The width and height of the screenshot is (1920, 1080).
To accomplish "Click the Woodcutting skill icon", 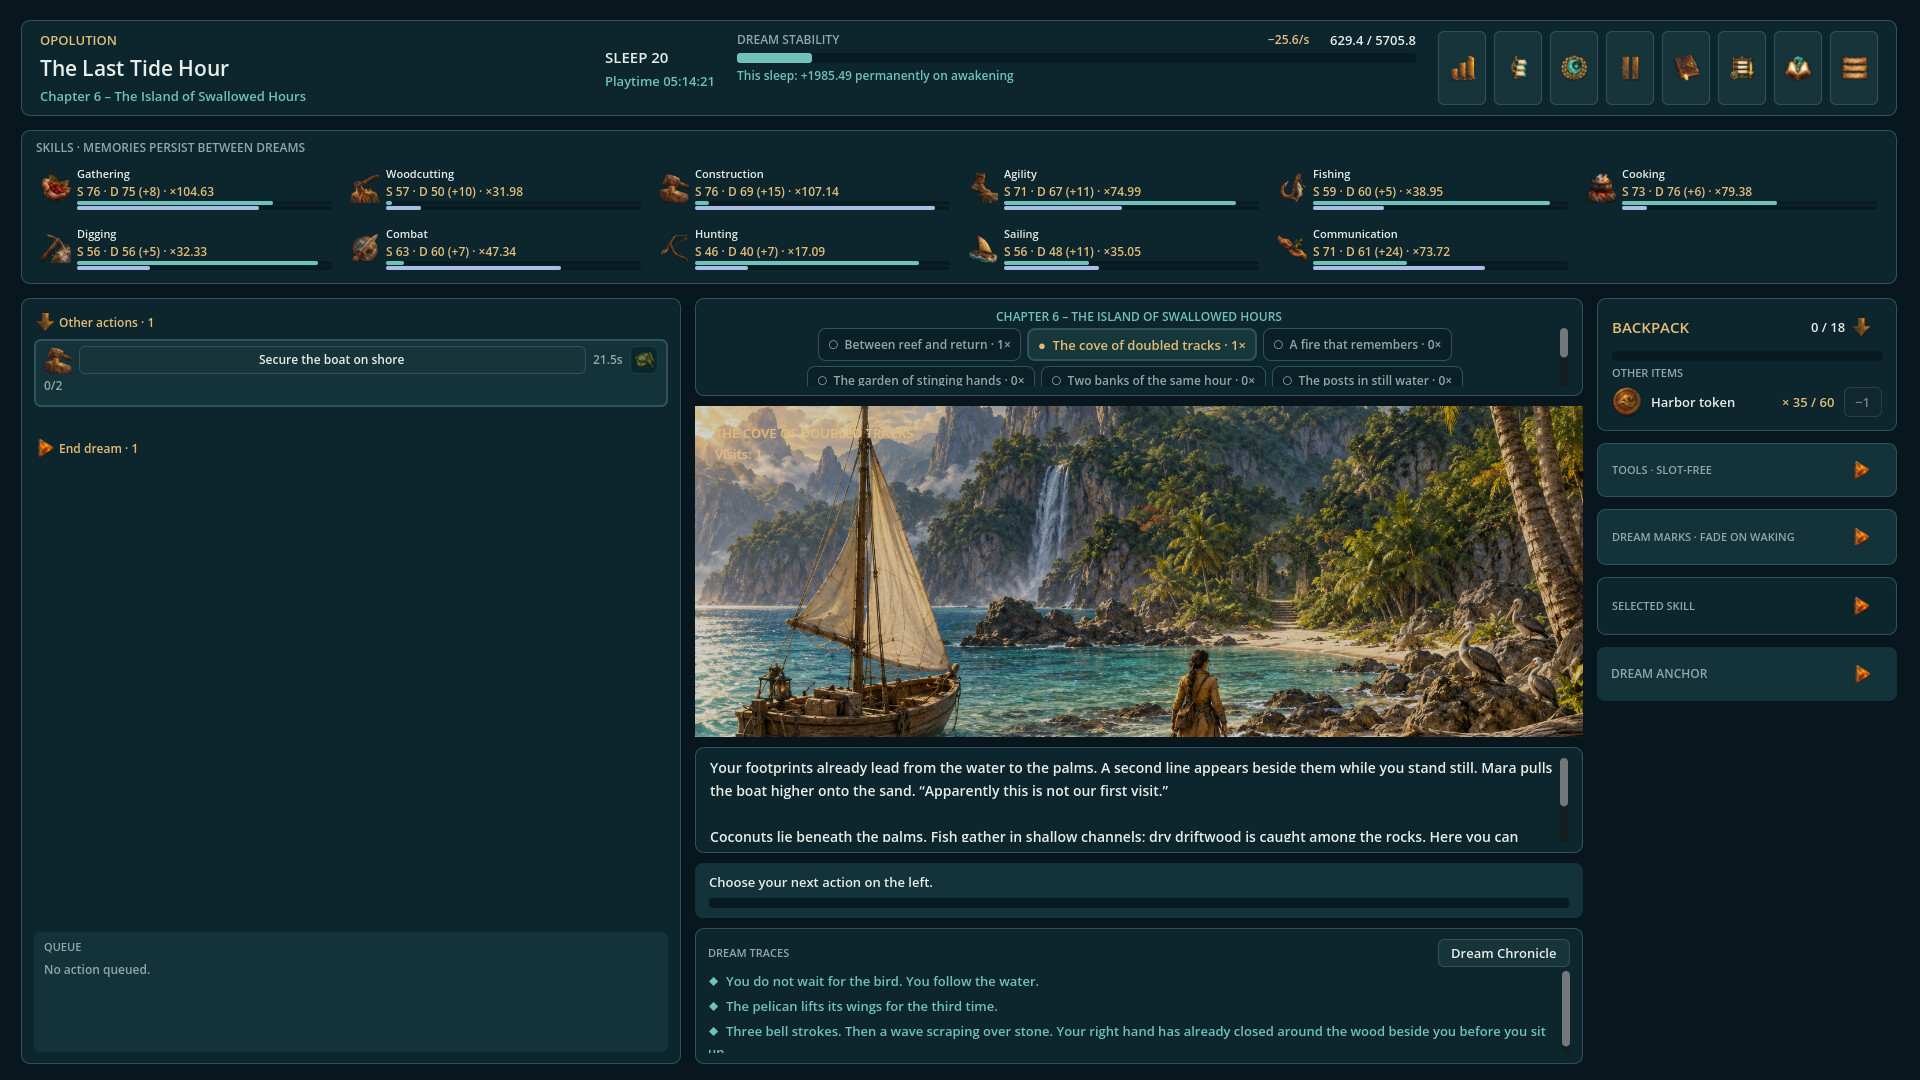I will tap(364, 187).
